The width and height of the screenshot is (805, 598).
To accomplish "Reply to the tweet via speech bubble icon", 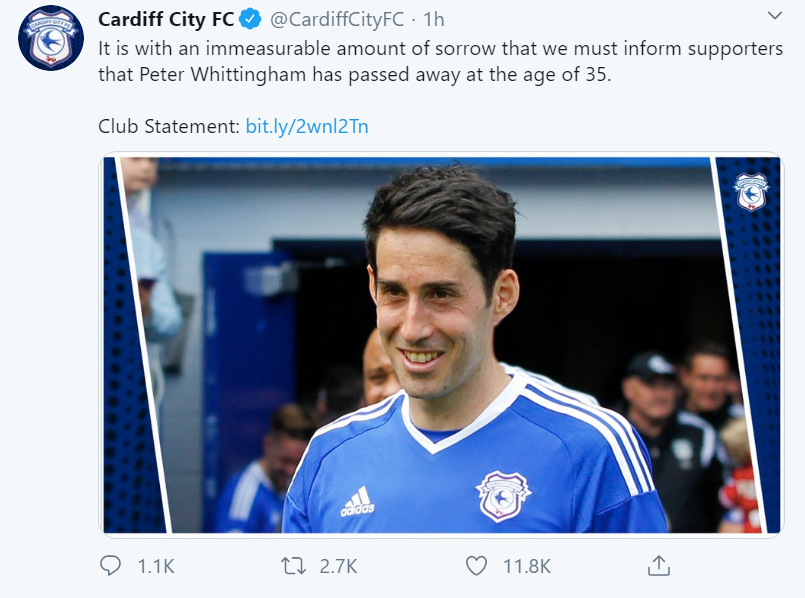I will coord(110,566).
